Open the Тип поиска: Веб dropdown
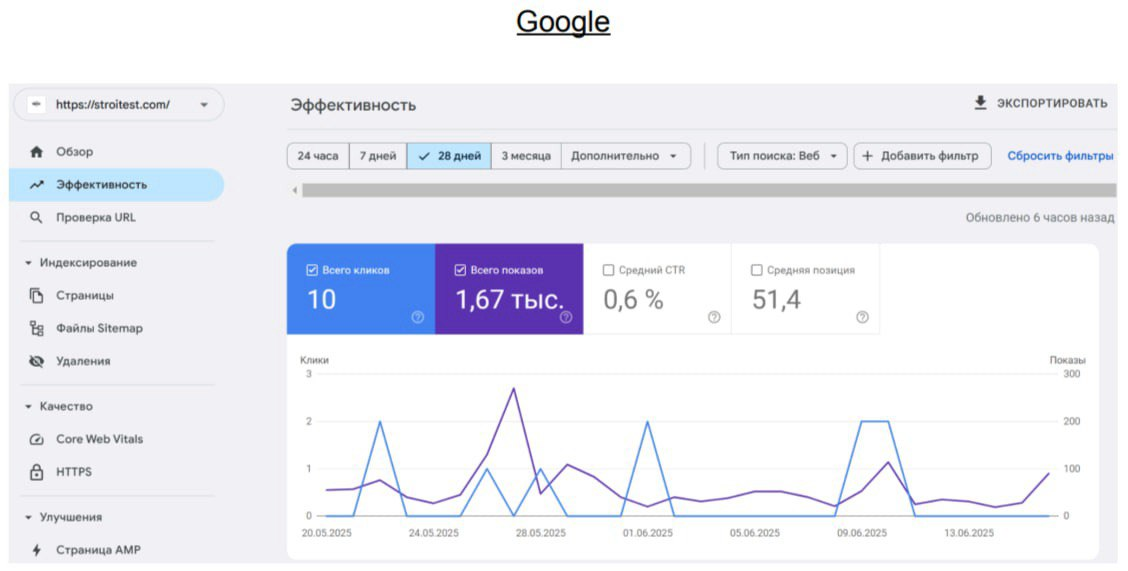 point(782,156)
